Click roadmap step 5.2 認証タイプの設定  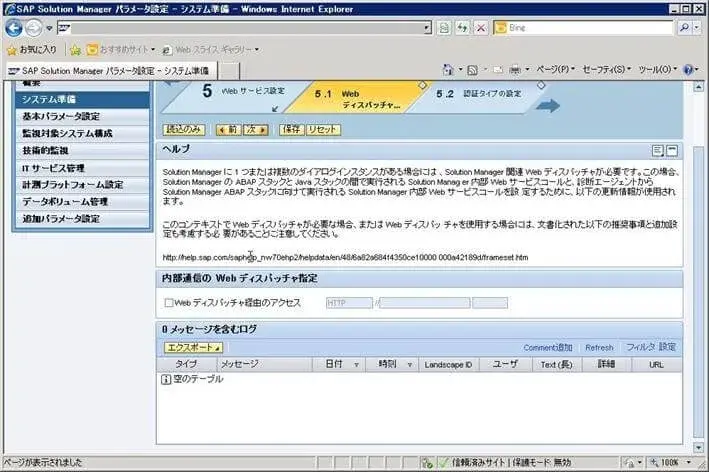(479, 94)
